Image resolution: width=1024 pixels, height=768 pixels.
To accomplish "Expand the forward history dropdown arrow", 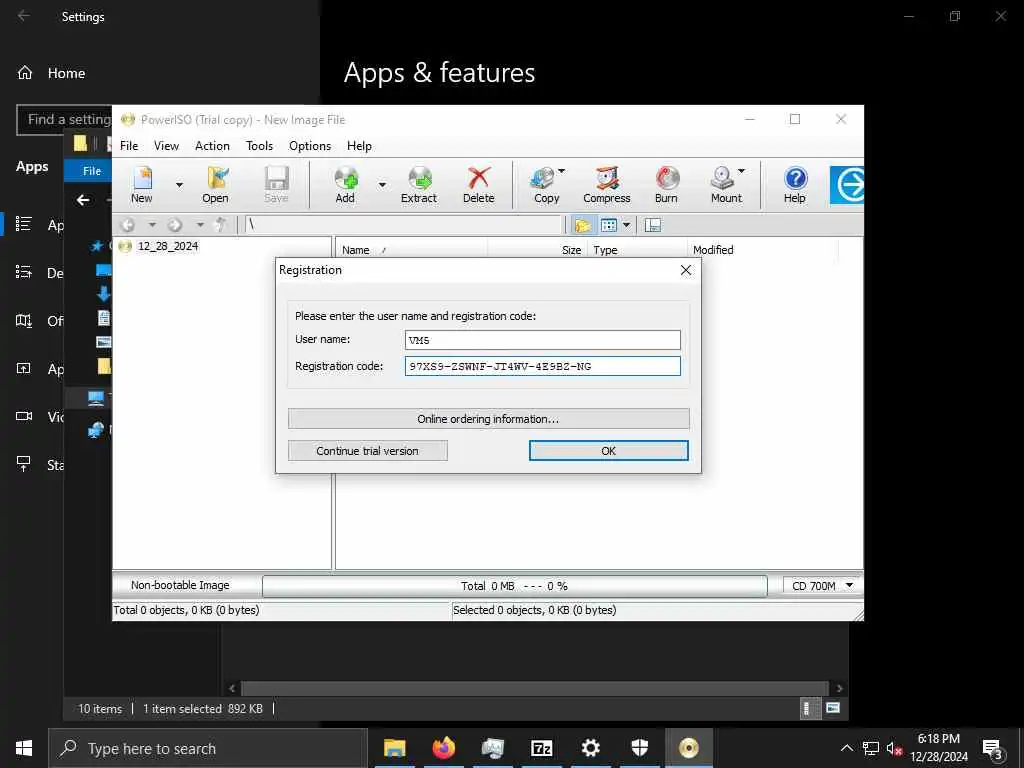I will (x=200, y=225).
